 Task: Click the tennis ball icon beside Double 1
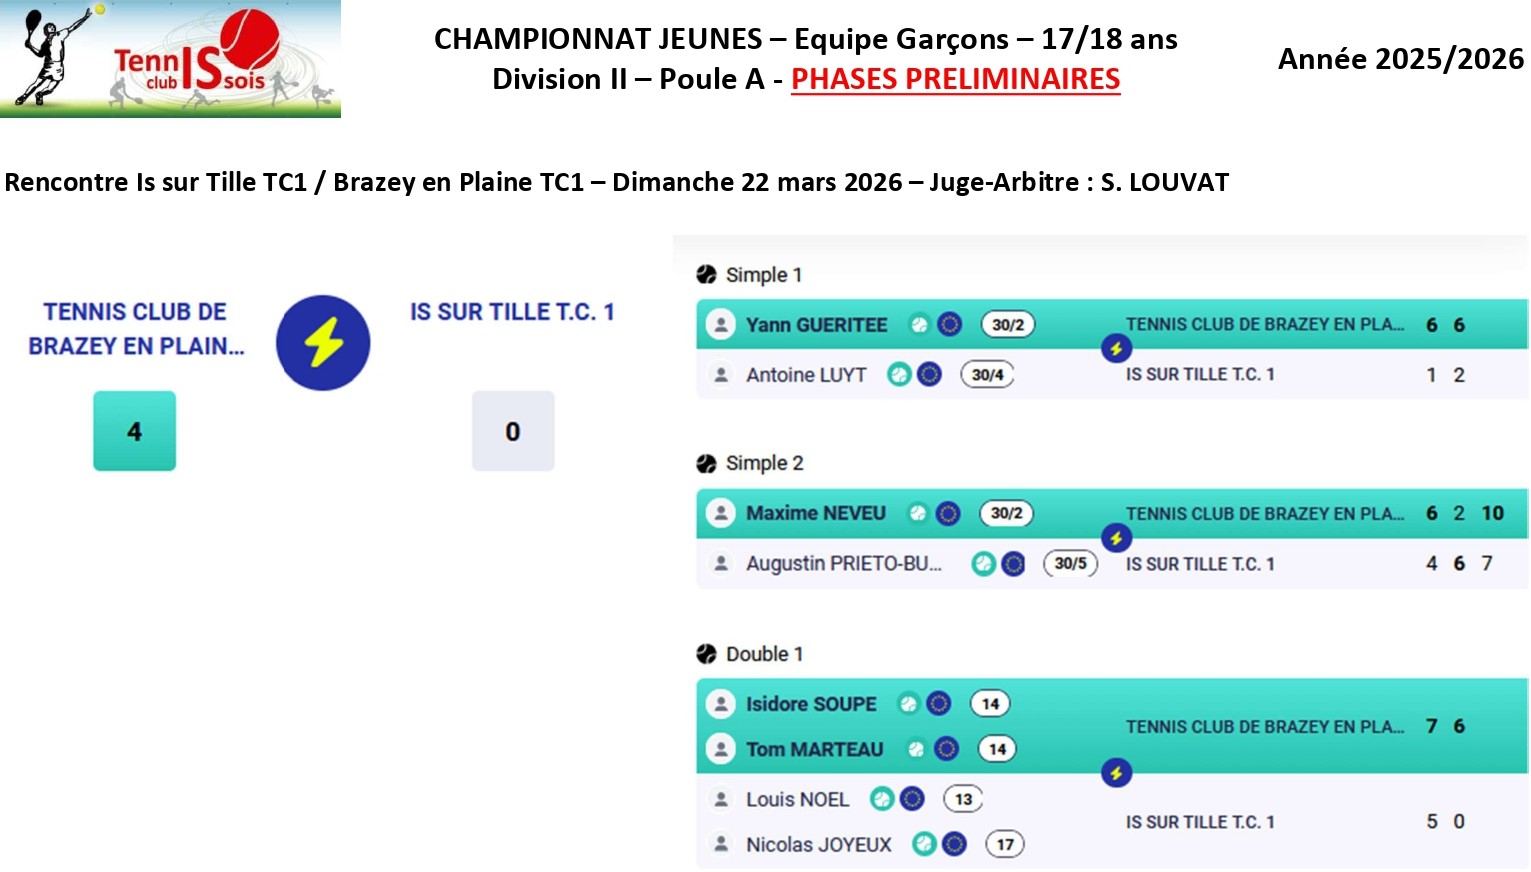tap(706, 654)
